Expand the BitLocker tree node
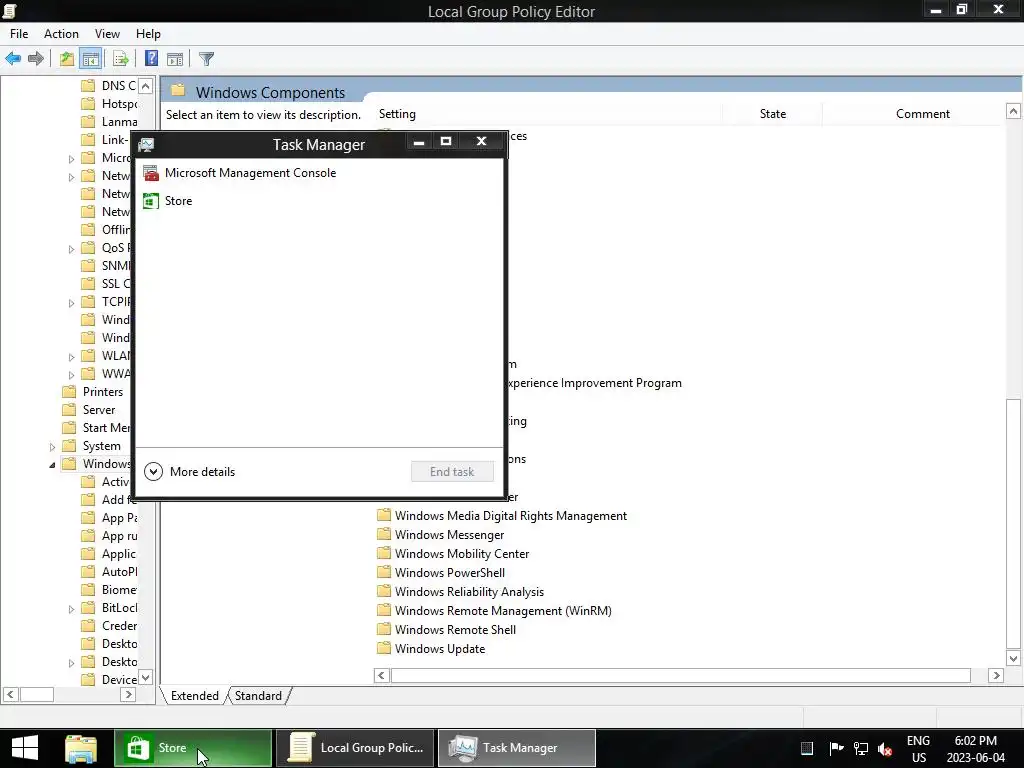Screen dimensions: 1024x768 (x=71, y=609)
